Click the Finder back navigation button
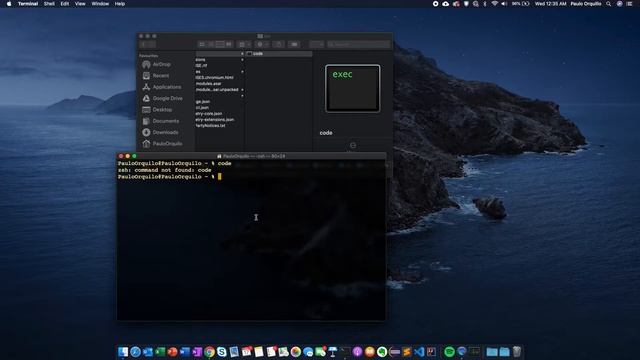Image resolution: width=640 pixels, height=360 pixels. pyautogui.click(x=144, y=44)
